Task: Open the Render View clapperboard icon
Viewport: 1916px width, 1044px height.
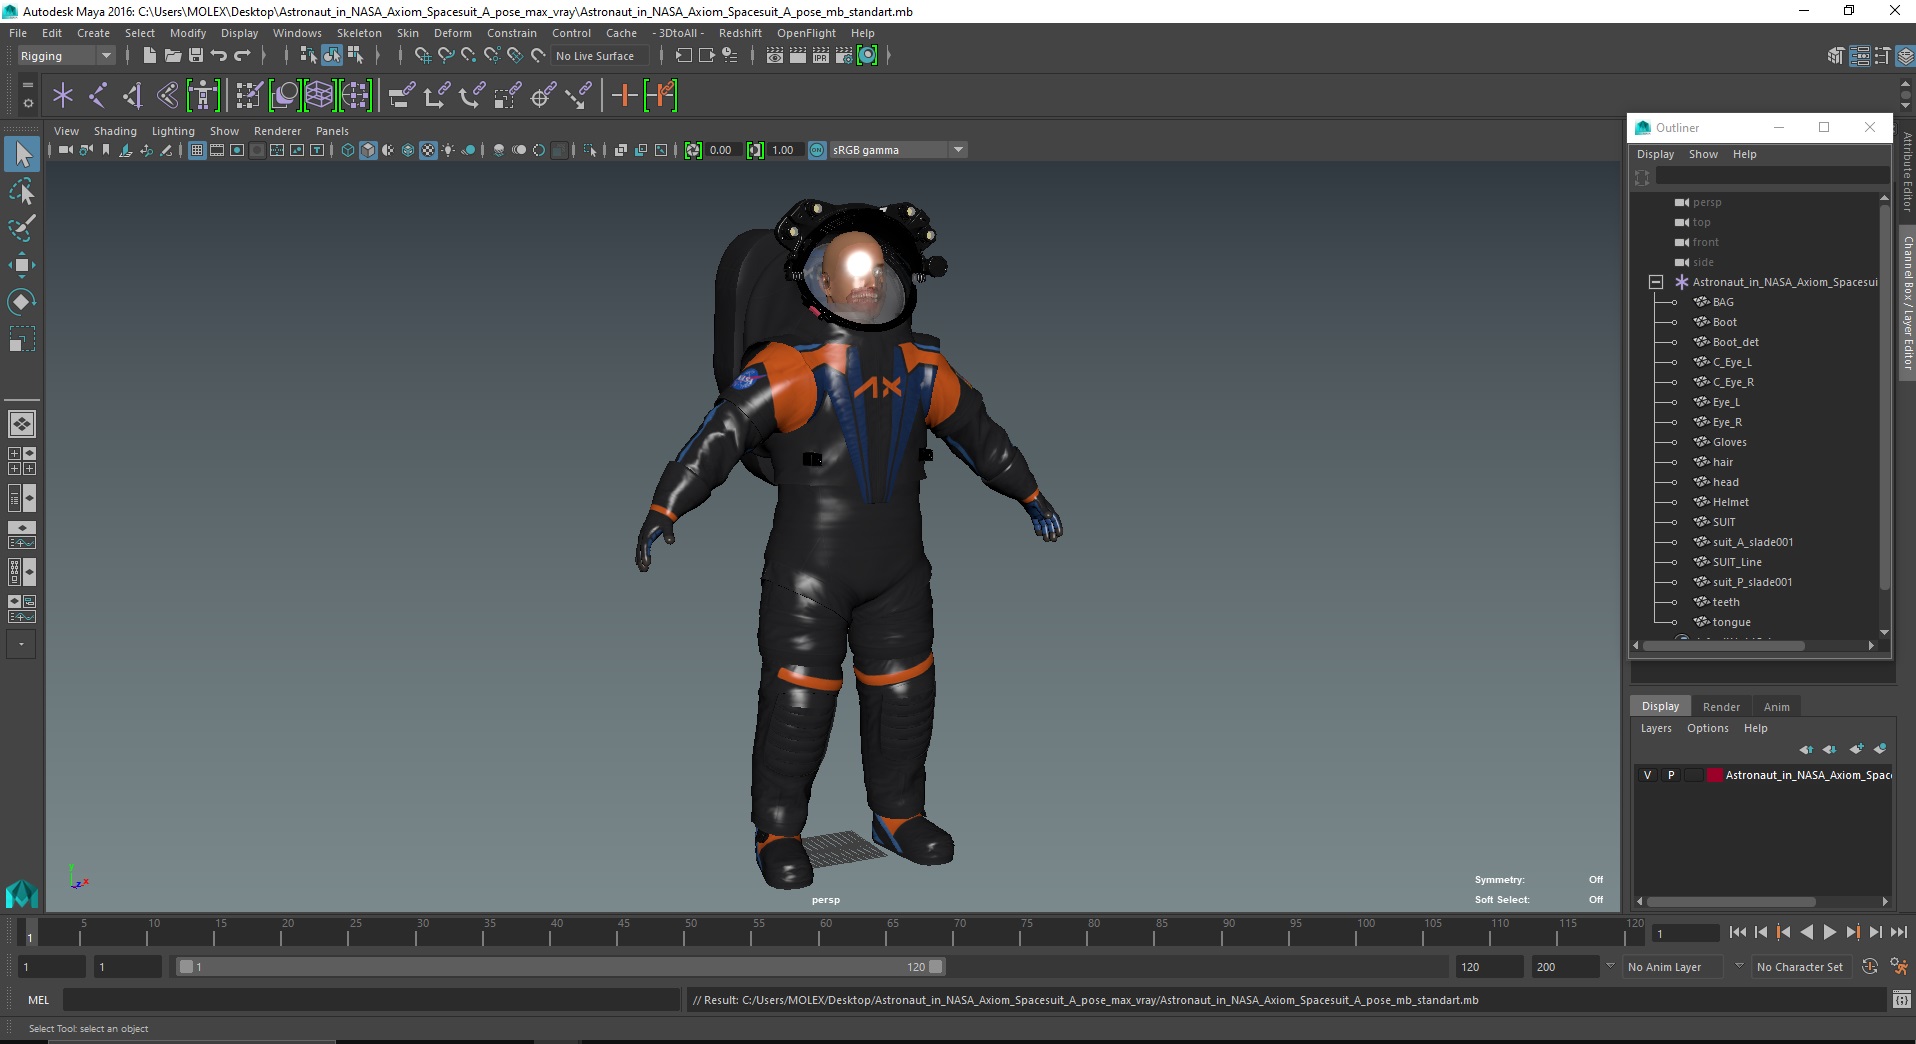Action: click(x=775, y=56)
